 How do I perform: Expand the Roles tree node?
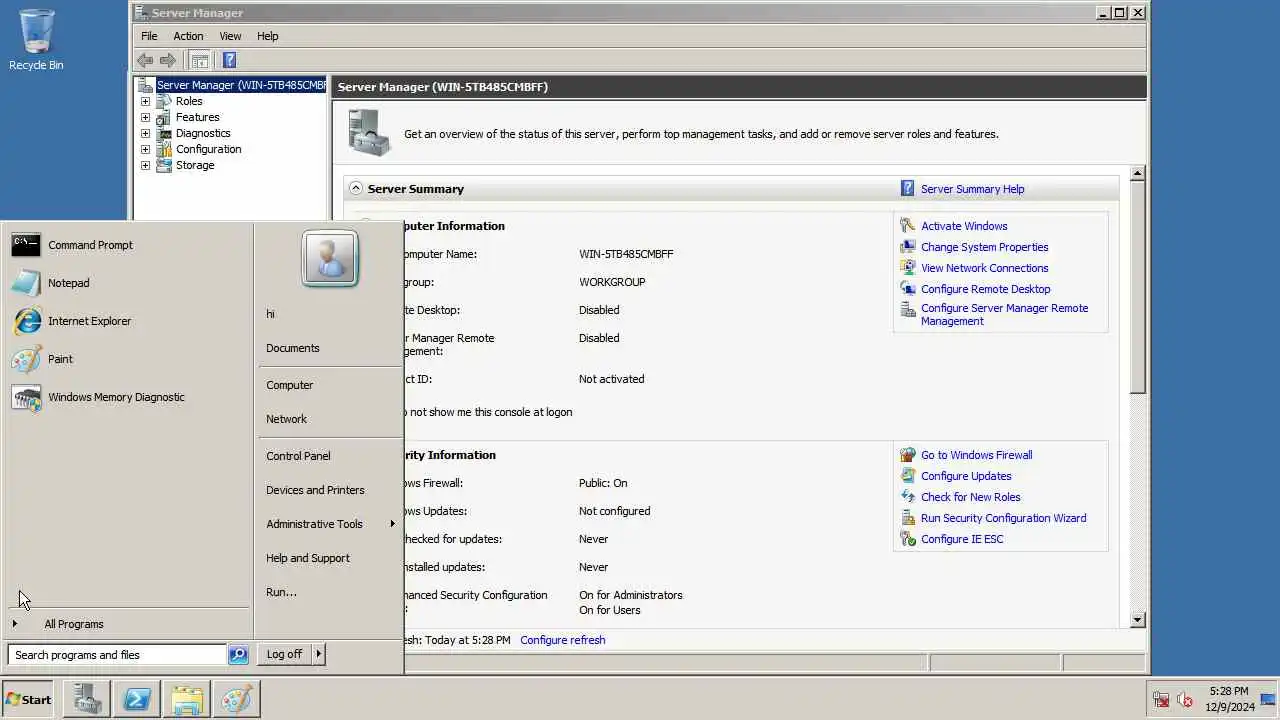(145, 101)
